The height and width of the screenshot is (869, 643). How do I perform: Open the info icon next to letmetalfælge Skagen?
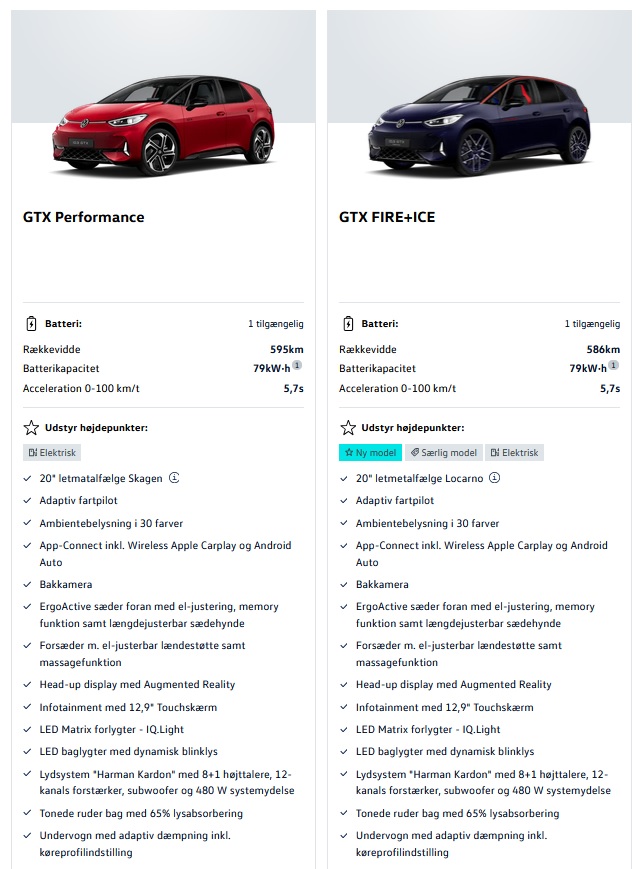coord(174,477)
